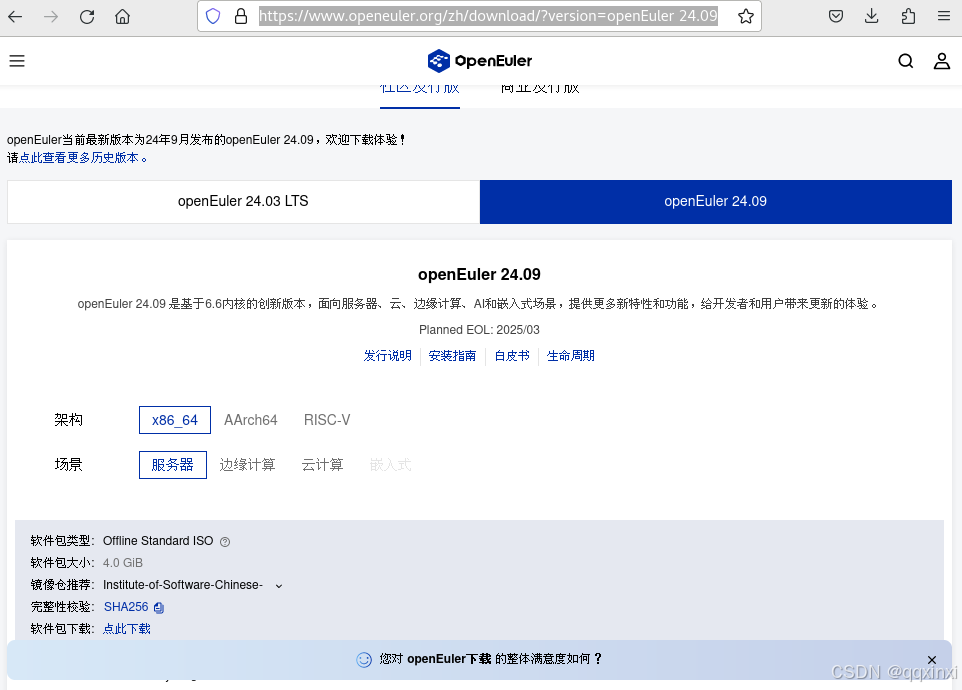
Task: Select x86_64 architecture
Action: point(175,420)
